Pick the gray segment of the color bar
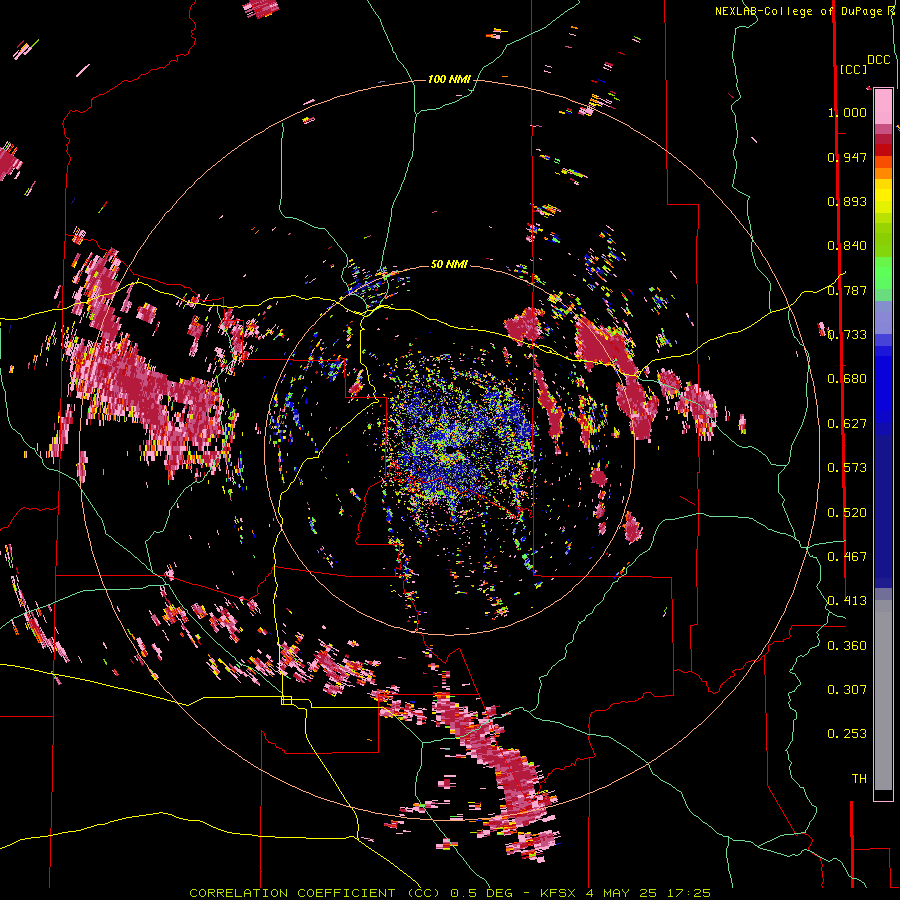The image size is (900, 900). coord(883,695)
